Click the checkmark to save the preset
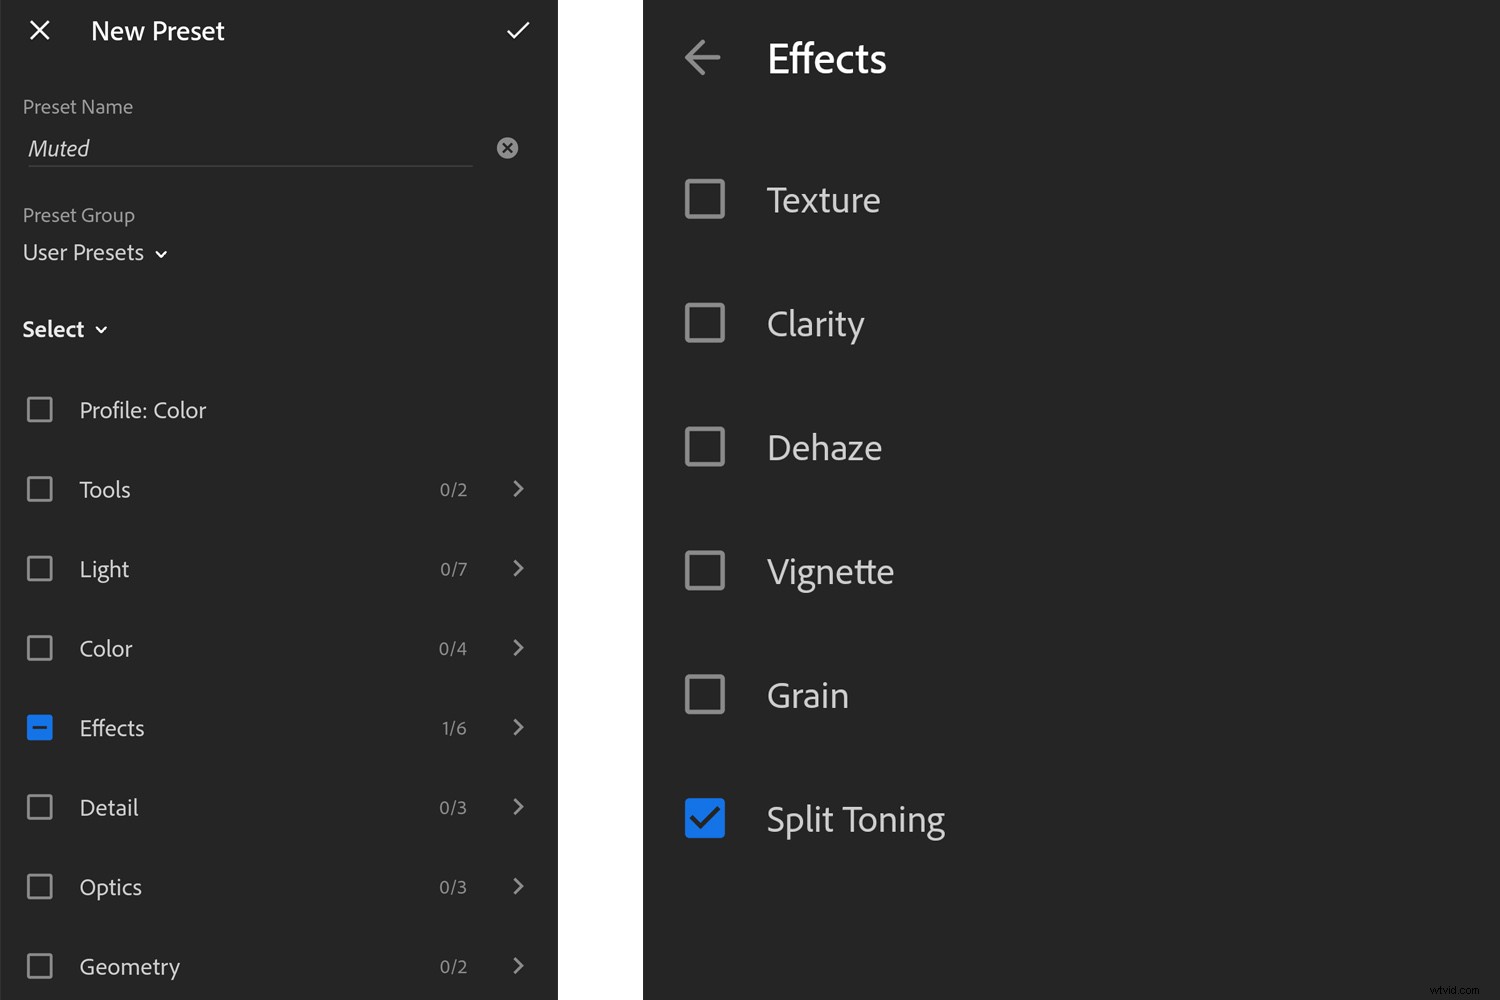 click(x=518, y=31)
